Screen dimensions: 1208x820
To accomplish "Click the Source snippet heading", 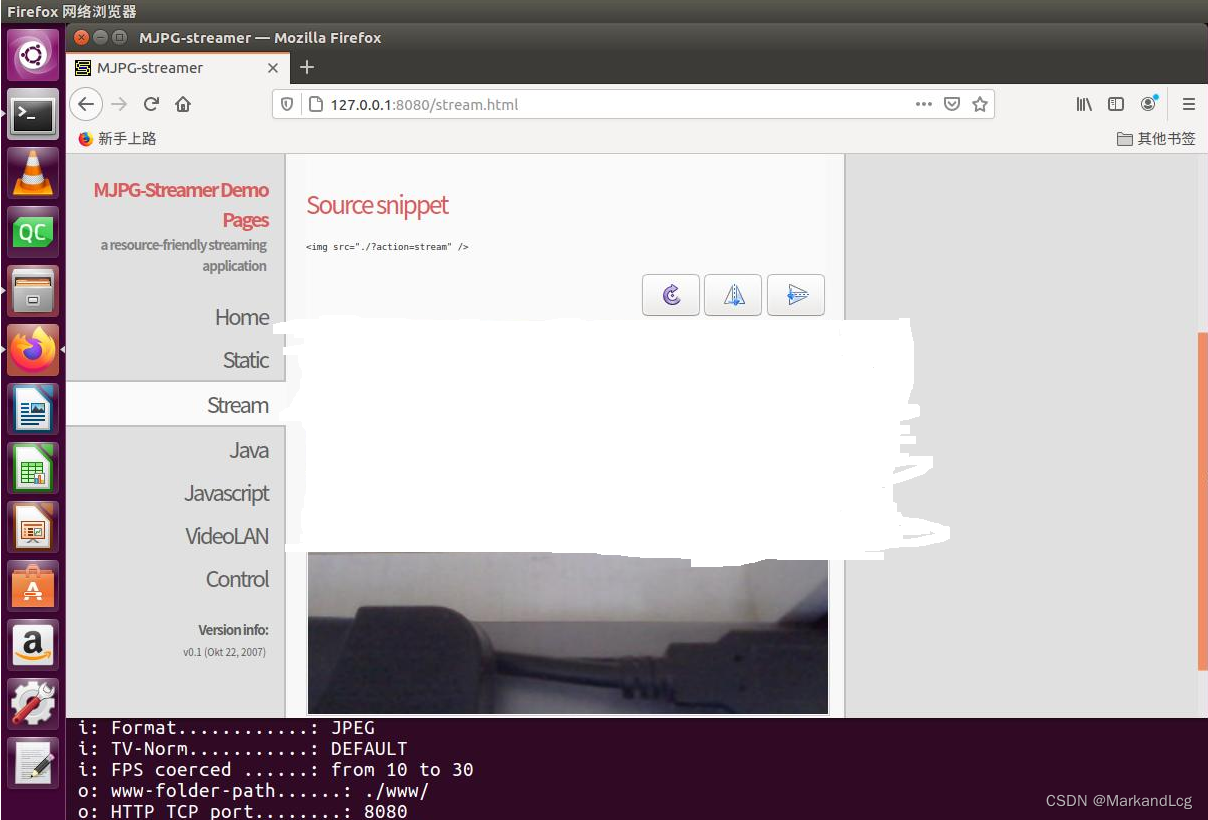I will tap(377, 205).
